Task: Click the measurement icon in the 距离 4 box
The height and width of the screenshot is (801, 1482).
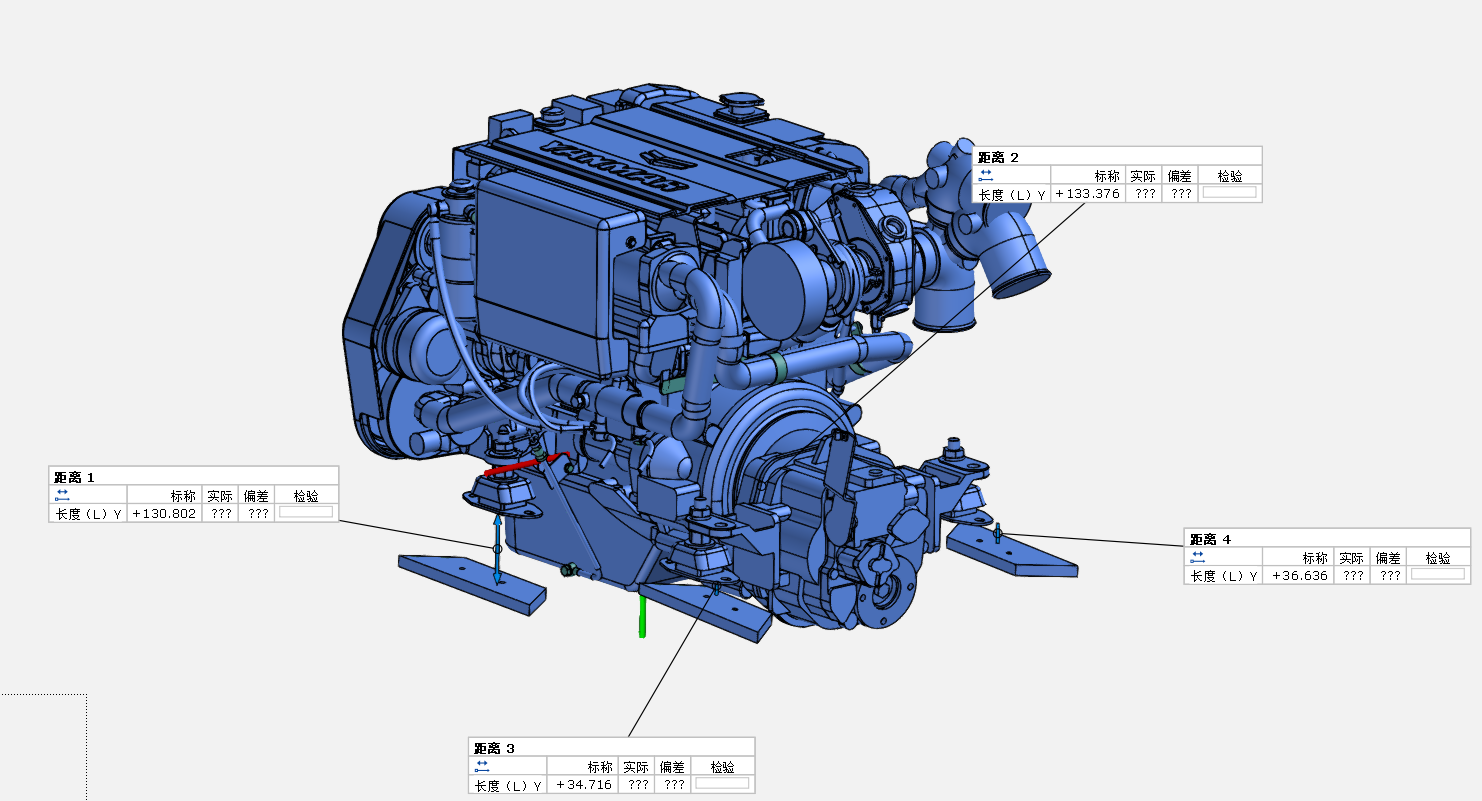Action: tap(1197, 557)
